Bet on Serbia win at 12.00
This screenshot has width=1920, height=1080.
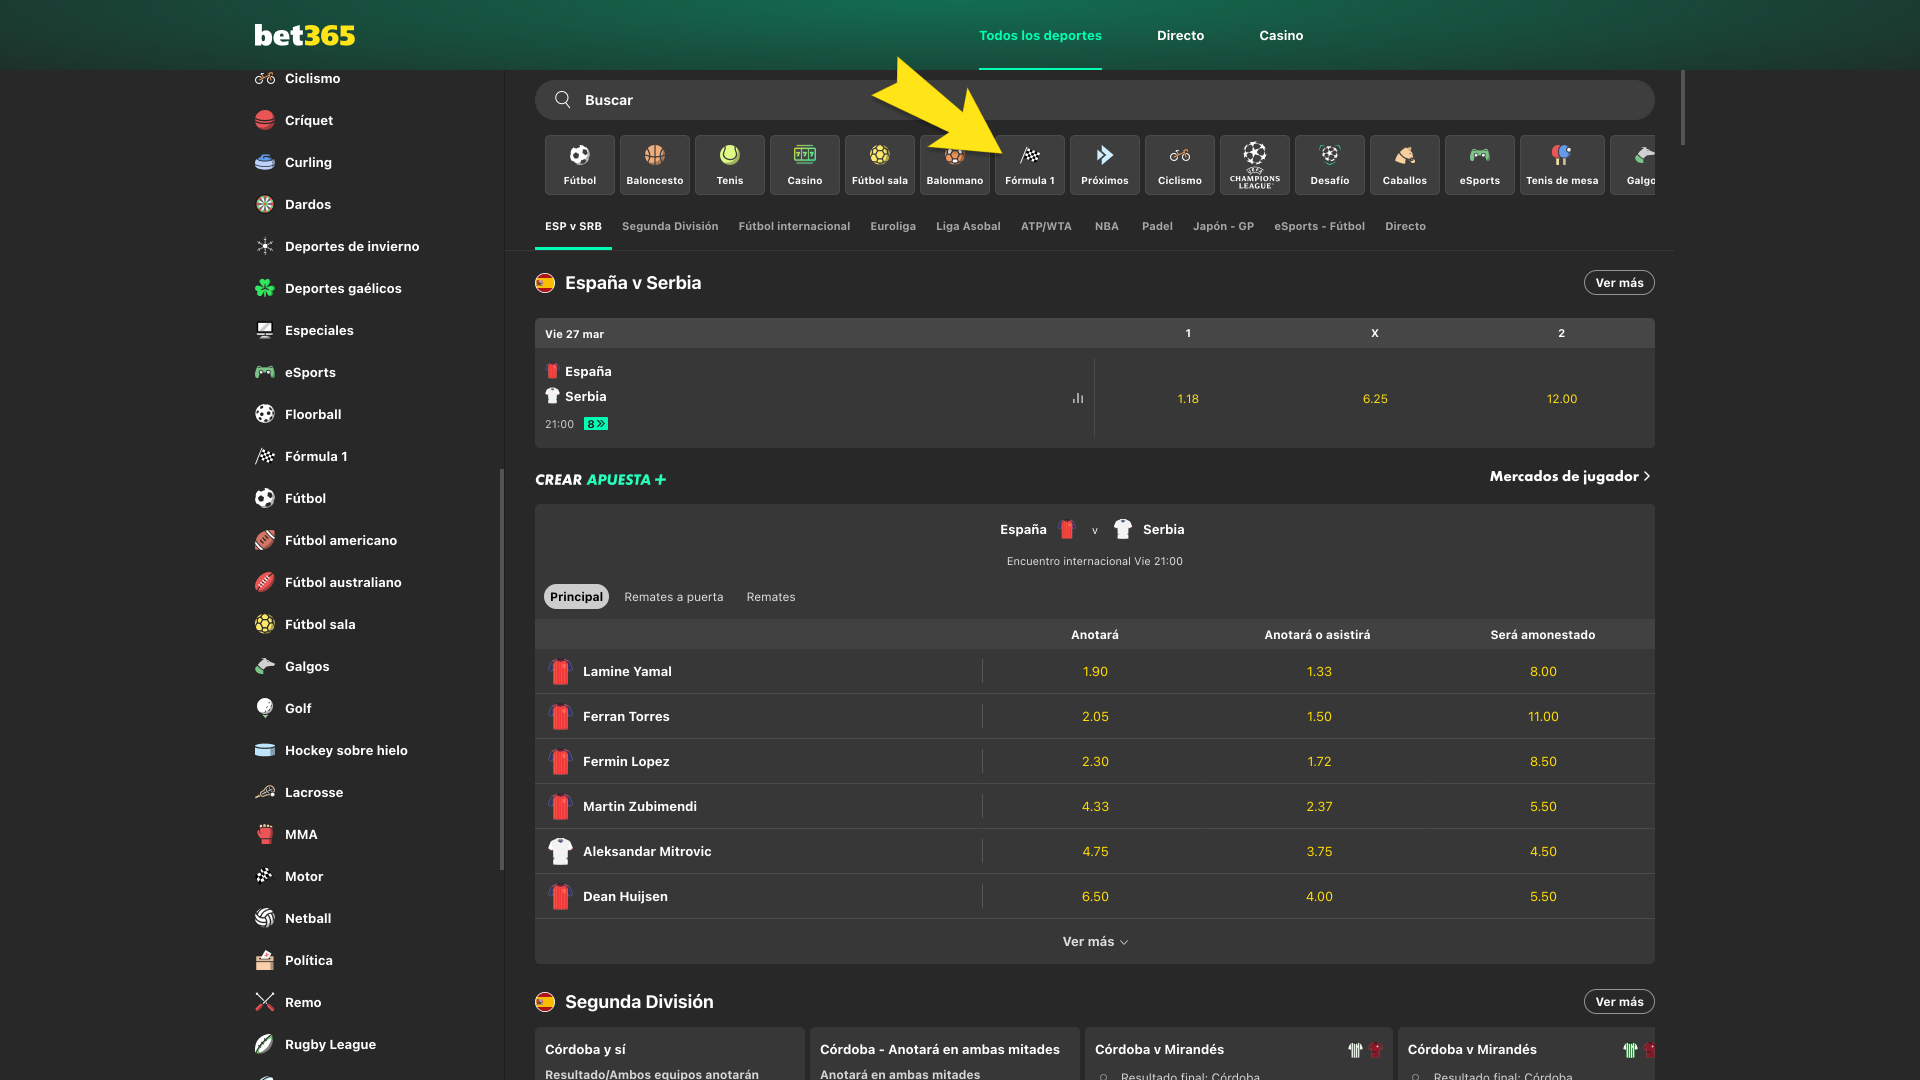tap(1562, 399)
